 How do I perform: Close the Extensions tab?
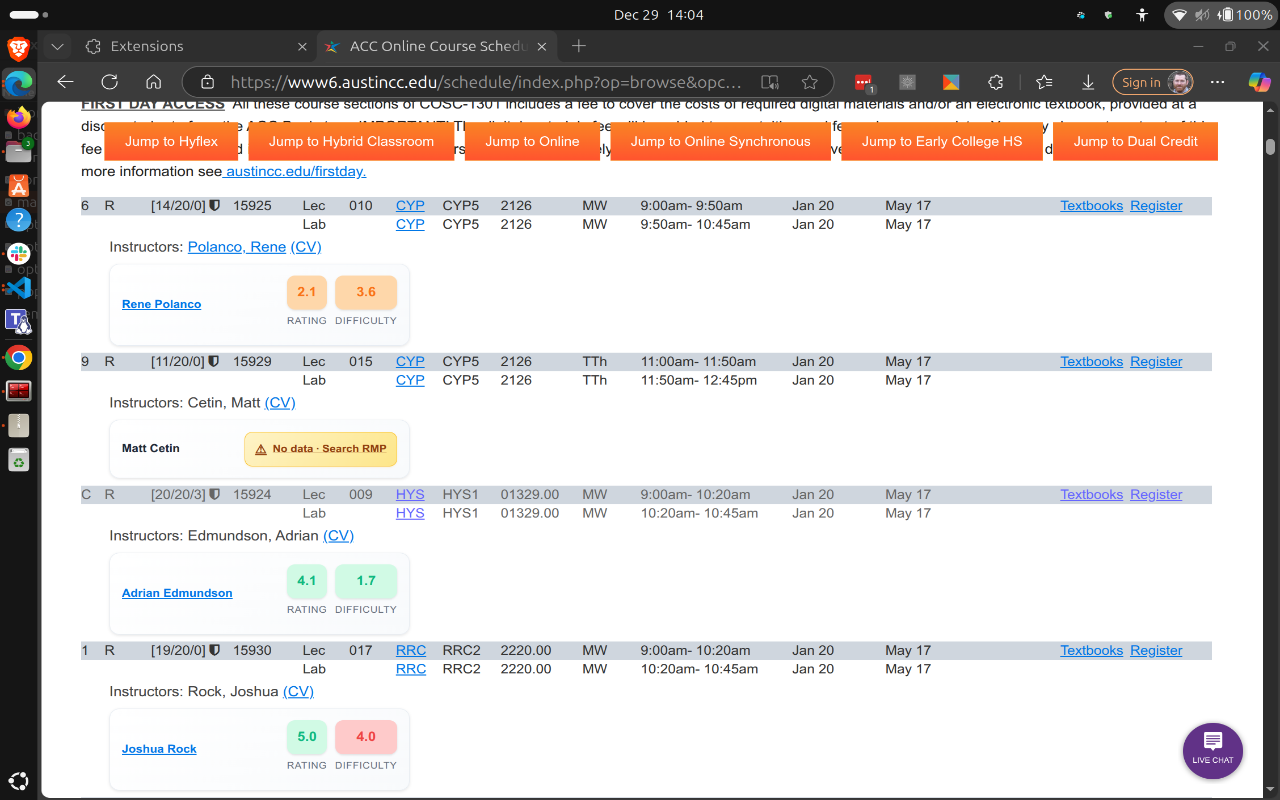tap(300, 46)
